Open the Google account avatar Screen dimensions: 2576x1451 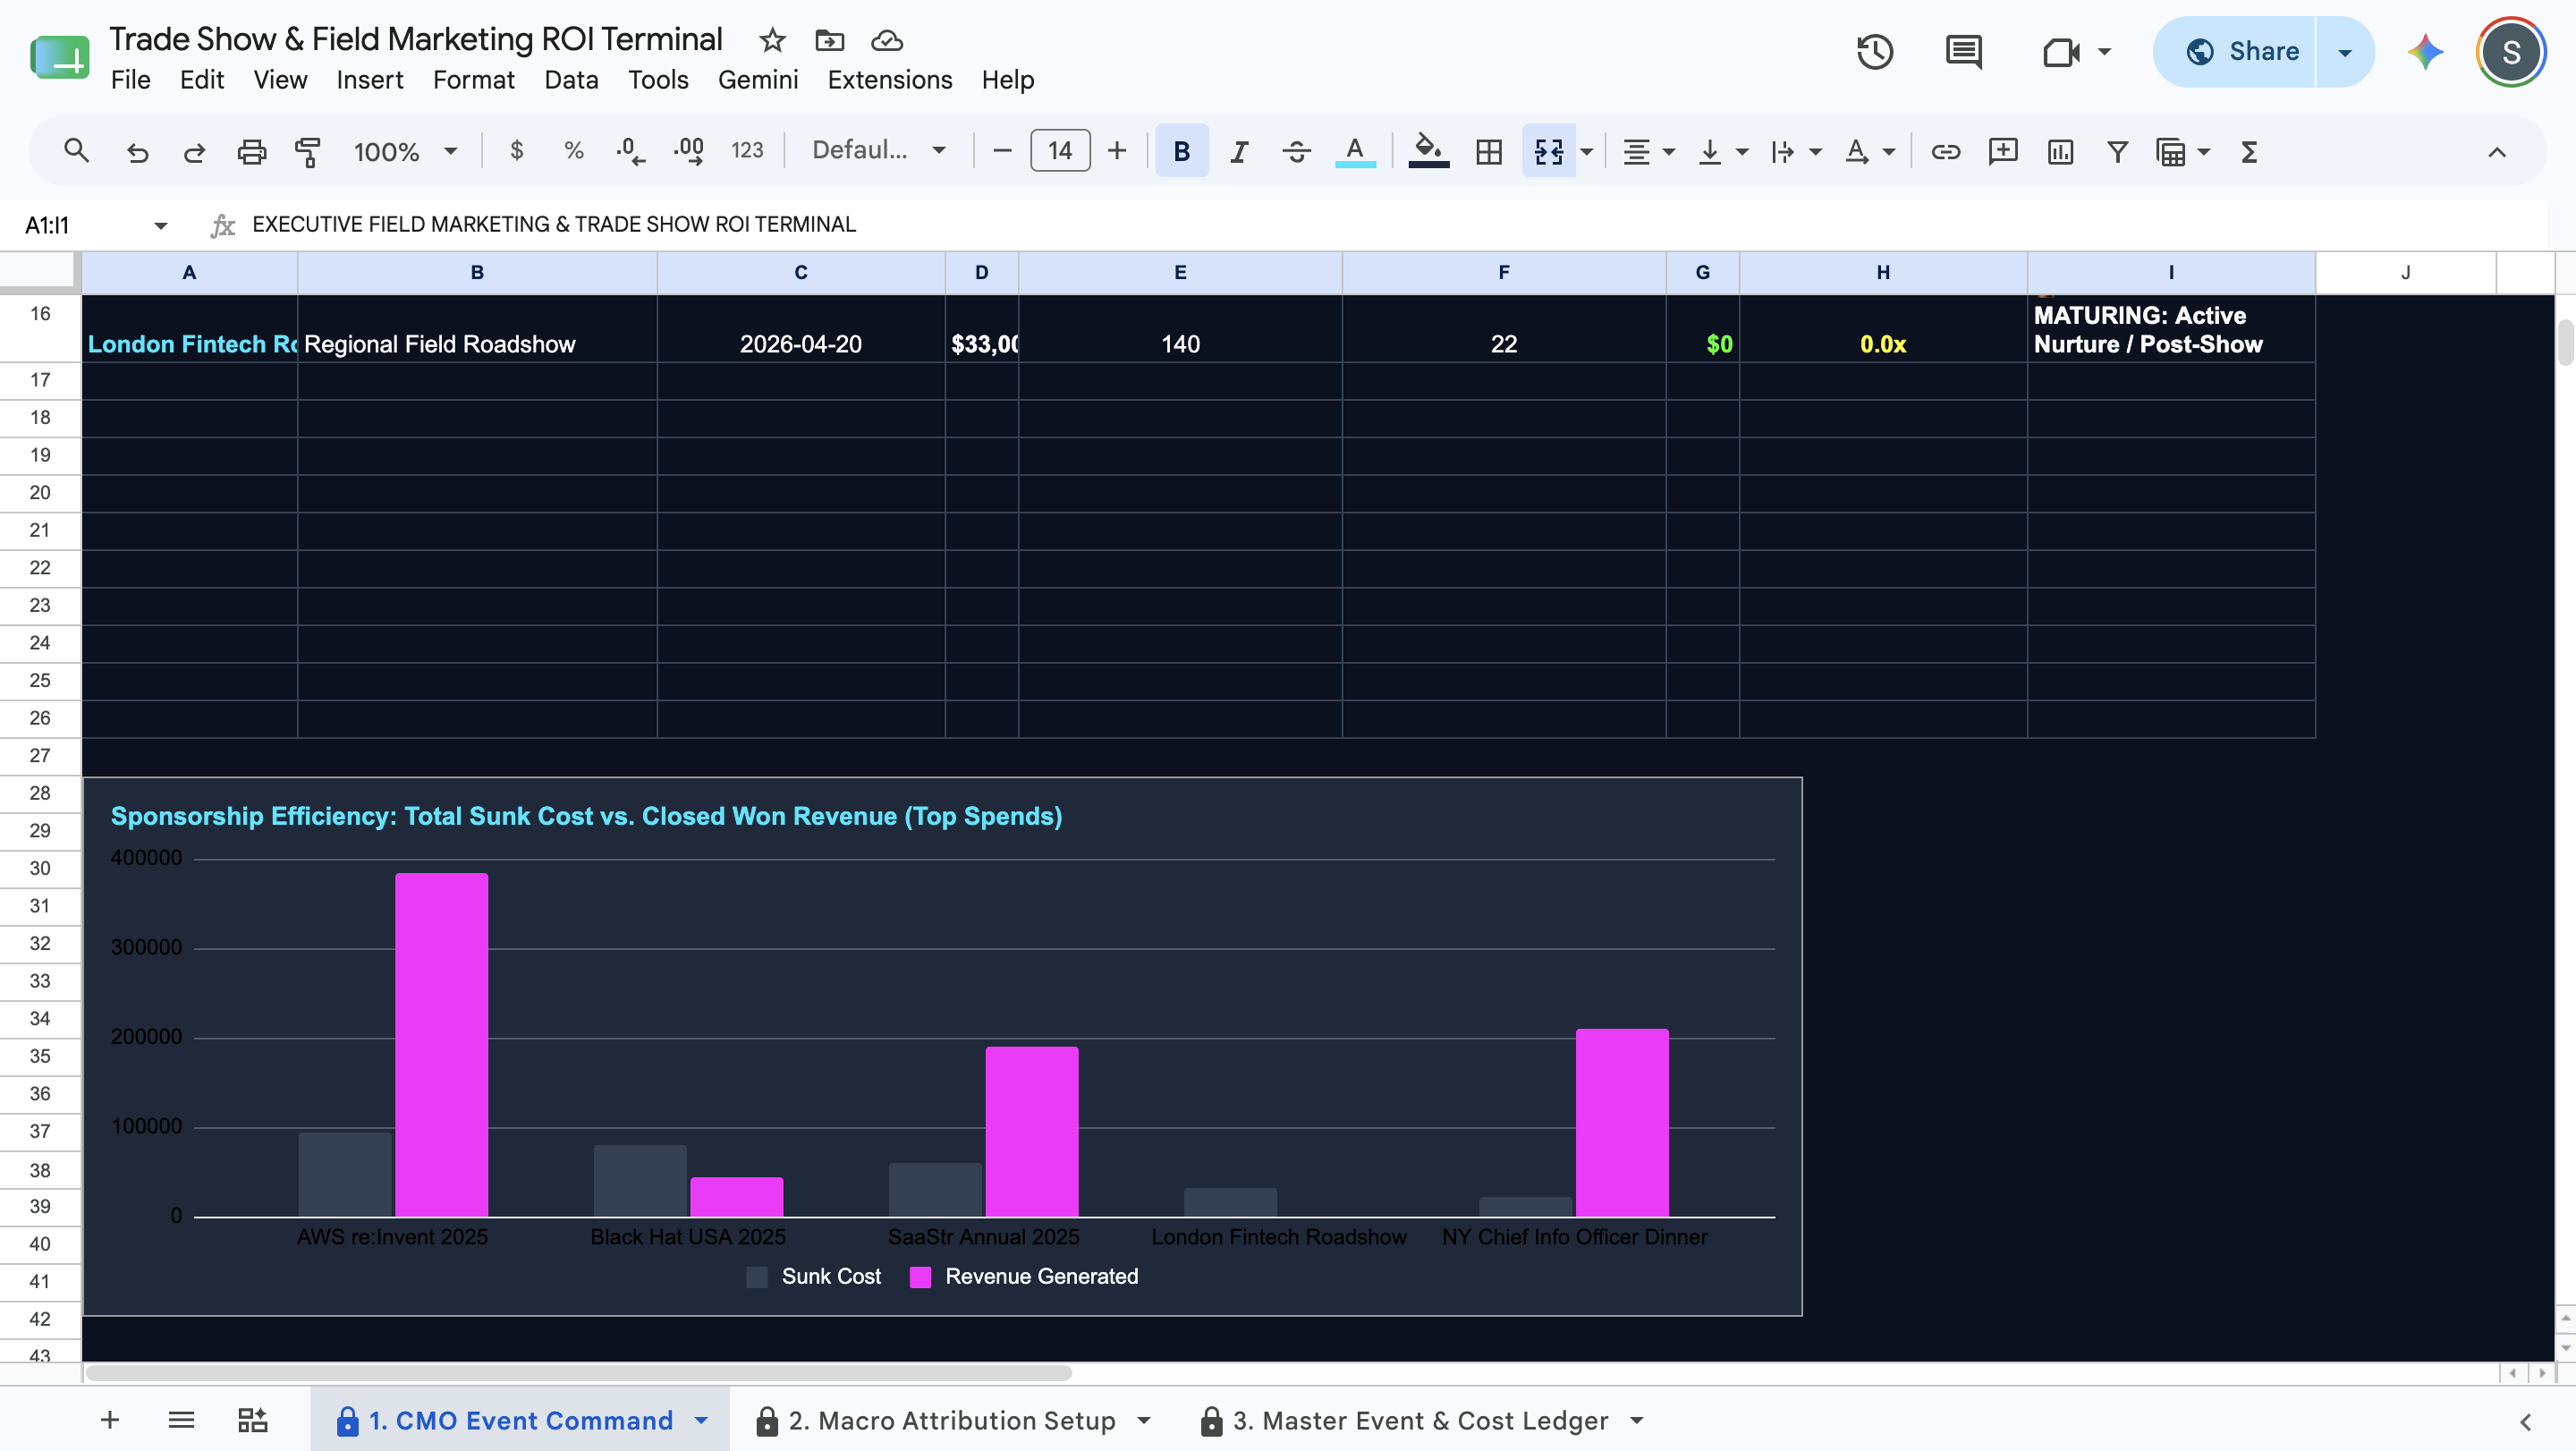(x=2510, y=51)
